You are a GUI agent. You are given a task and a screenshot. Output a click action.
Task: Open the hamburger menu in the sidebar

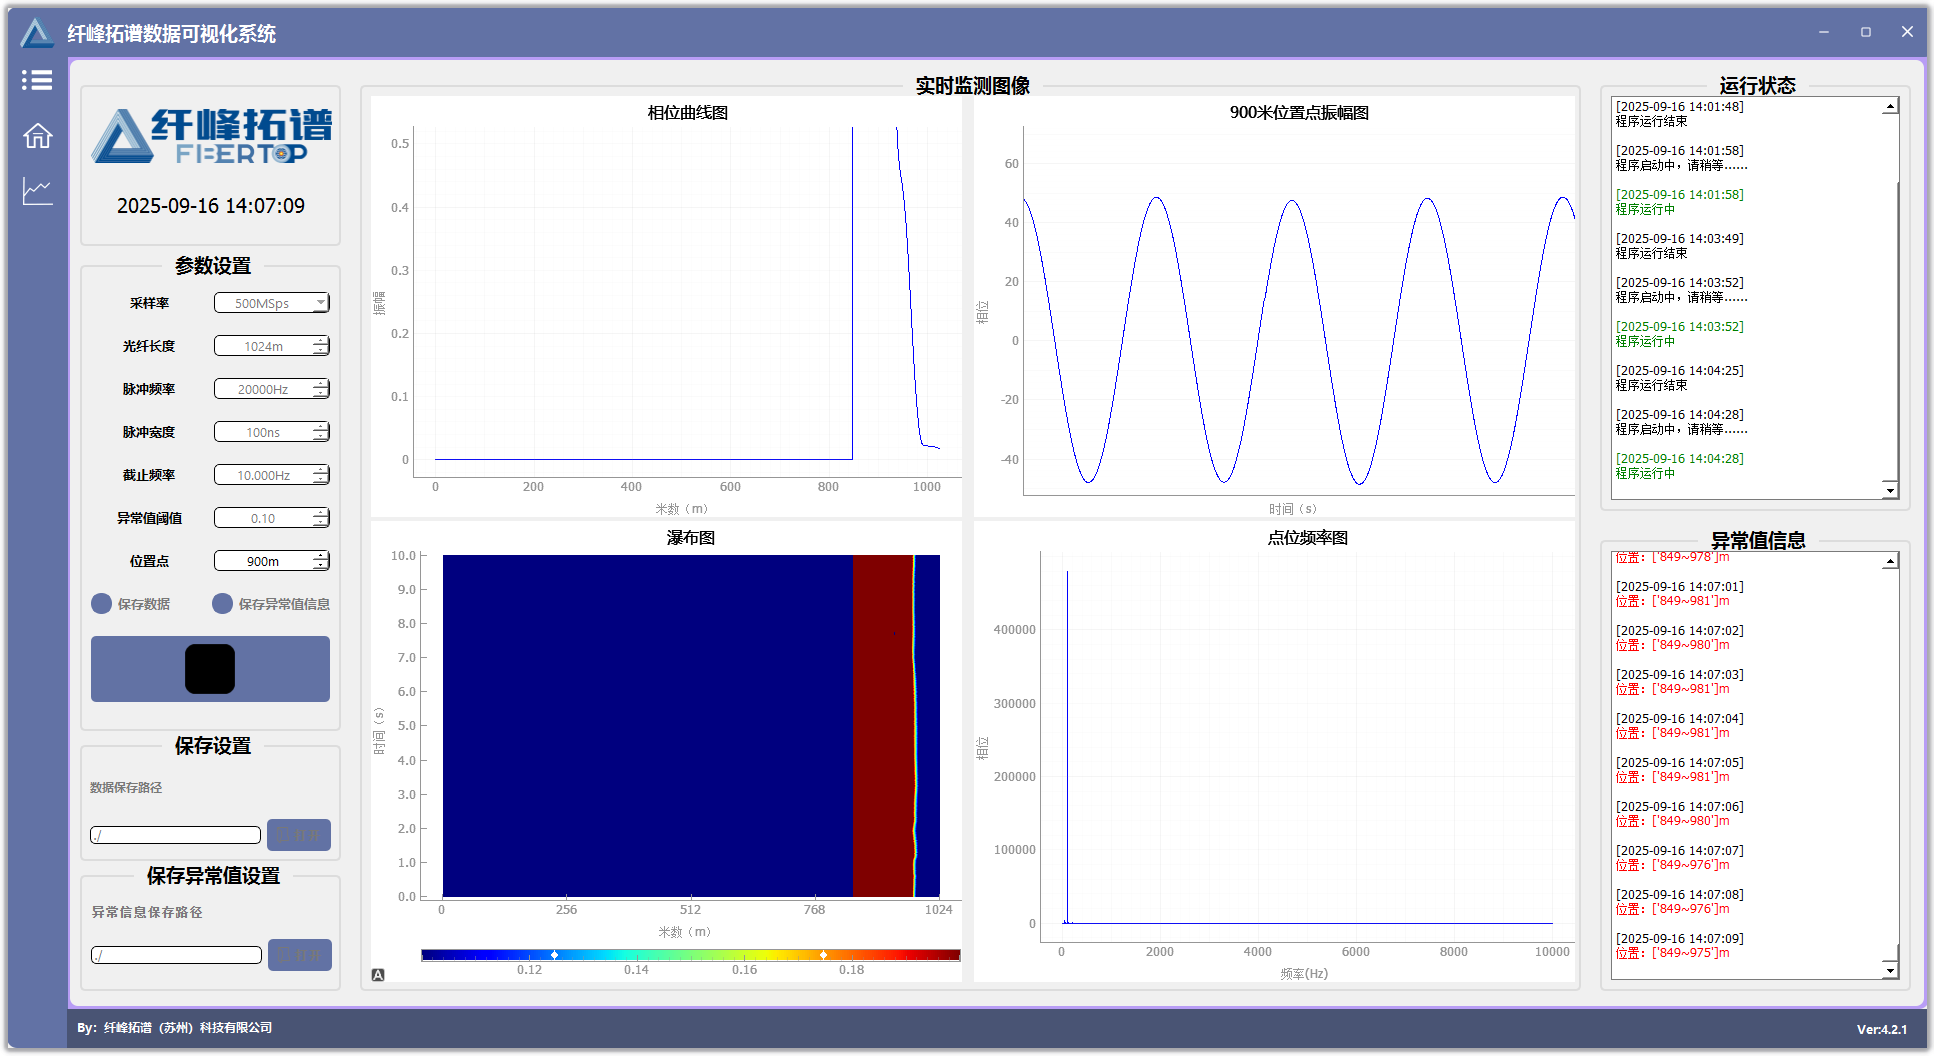[x=37, y=80]
